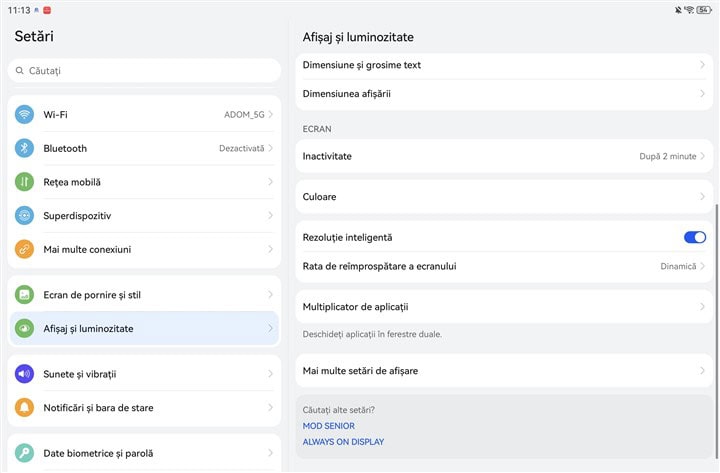
Task: Open Mai multe setări de afișare chevron
Action: coord(702,371)
